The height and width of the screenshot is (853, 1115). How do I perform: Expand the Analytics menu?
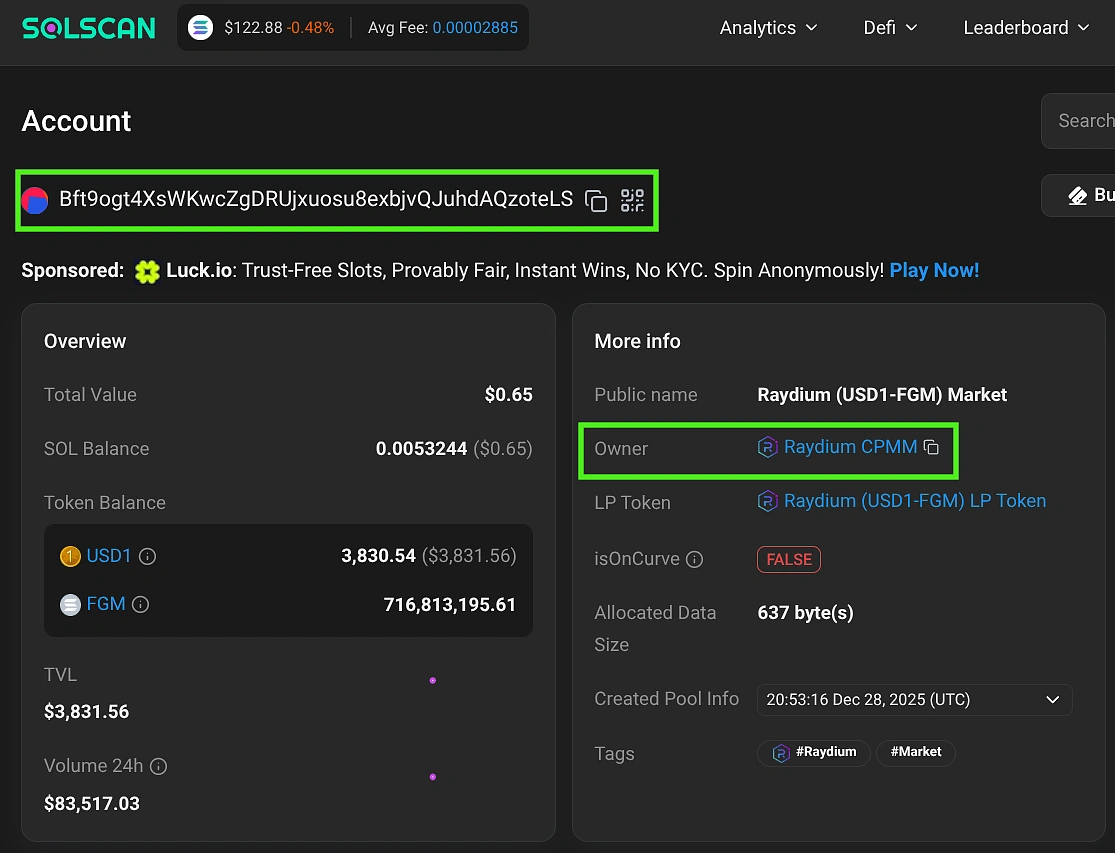click(x=768, y=27)
